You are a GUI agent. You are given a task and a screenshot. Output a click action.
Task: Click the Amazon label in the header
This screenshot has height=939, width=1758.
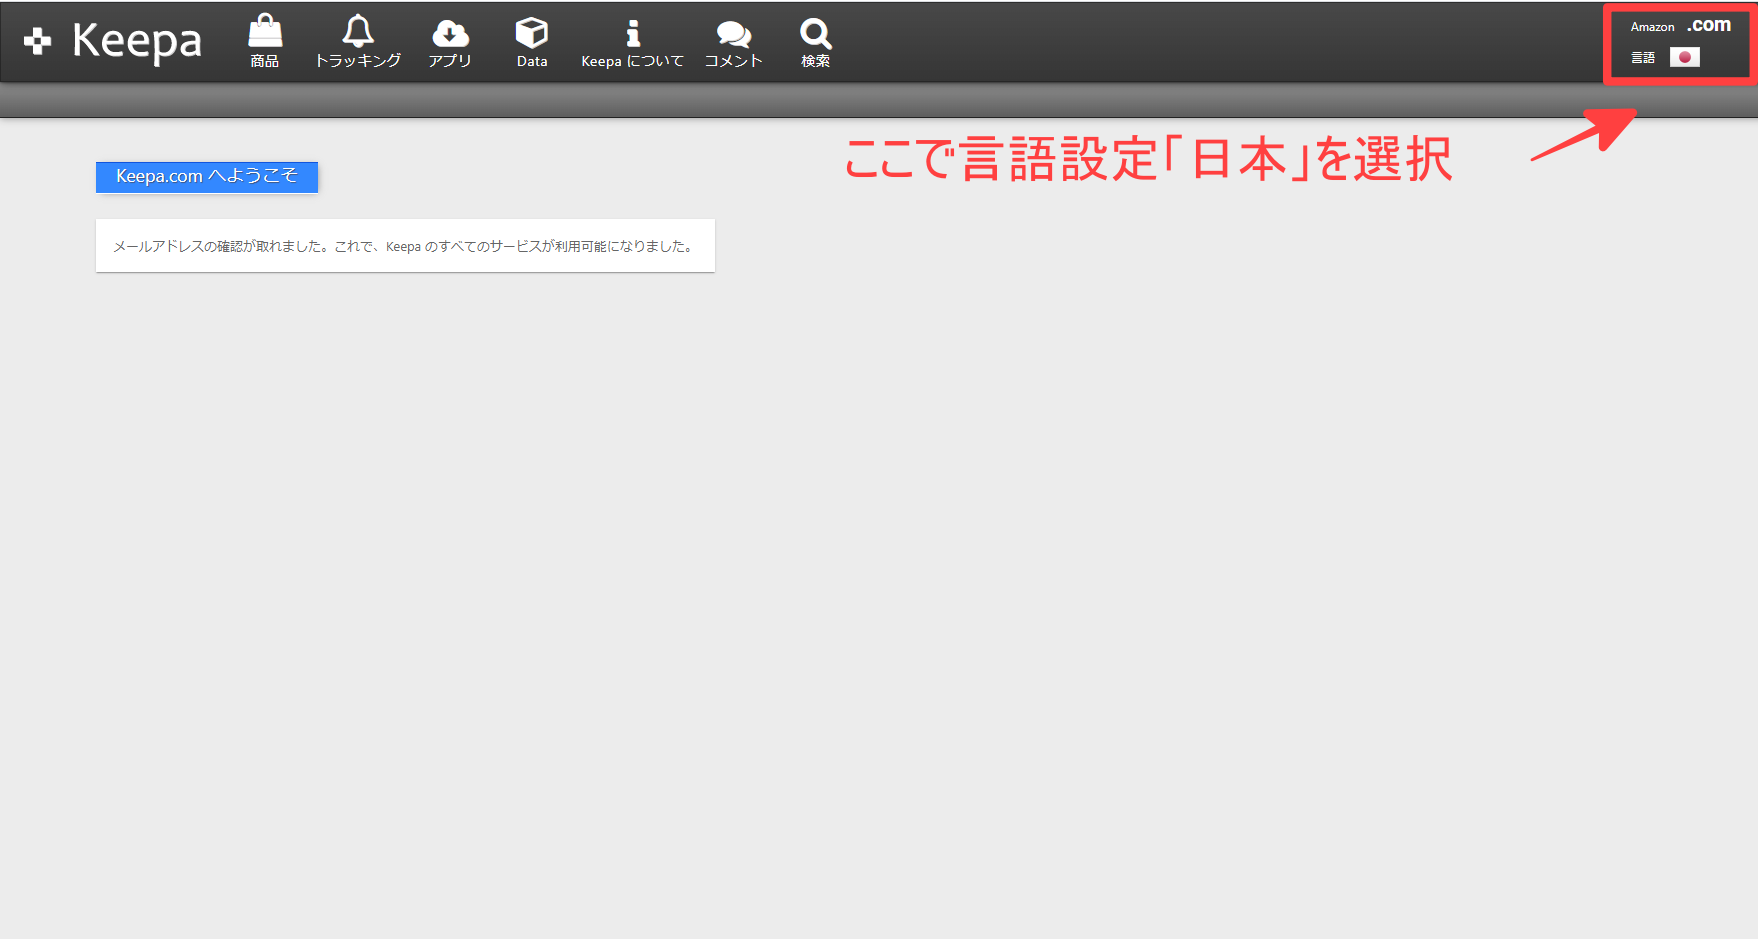click(1652, 27)
